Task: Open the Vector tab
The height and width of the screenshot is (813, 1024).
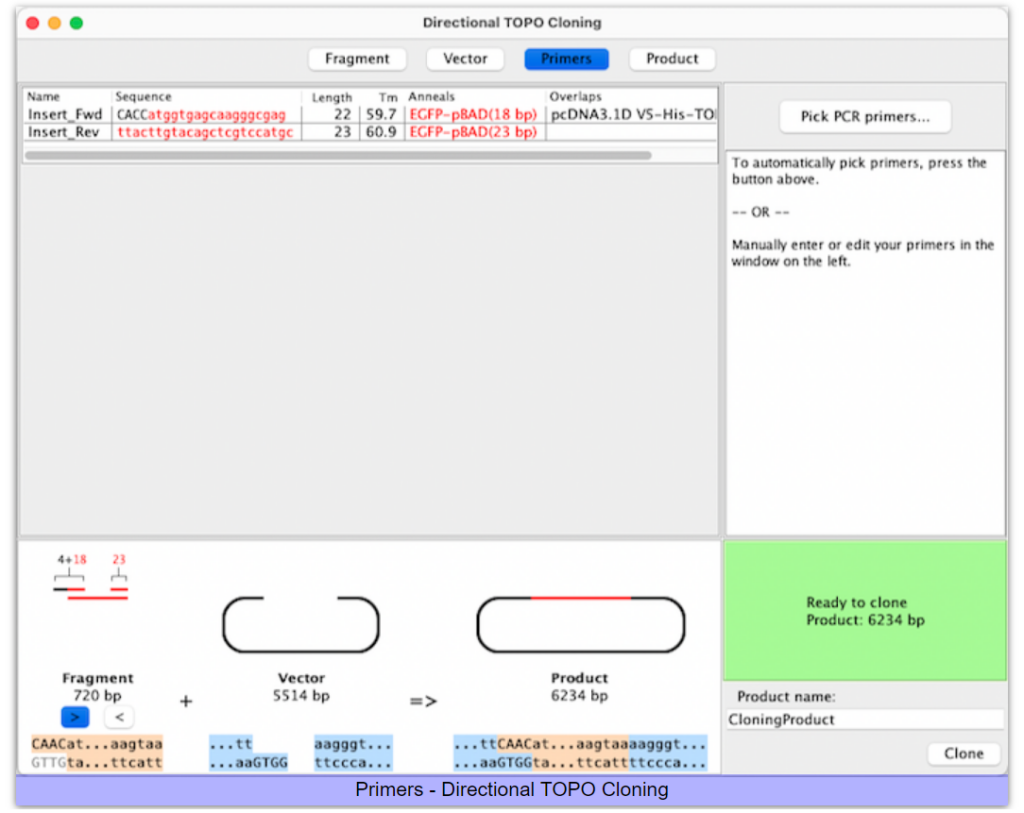Action: (x=465, y=59)
